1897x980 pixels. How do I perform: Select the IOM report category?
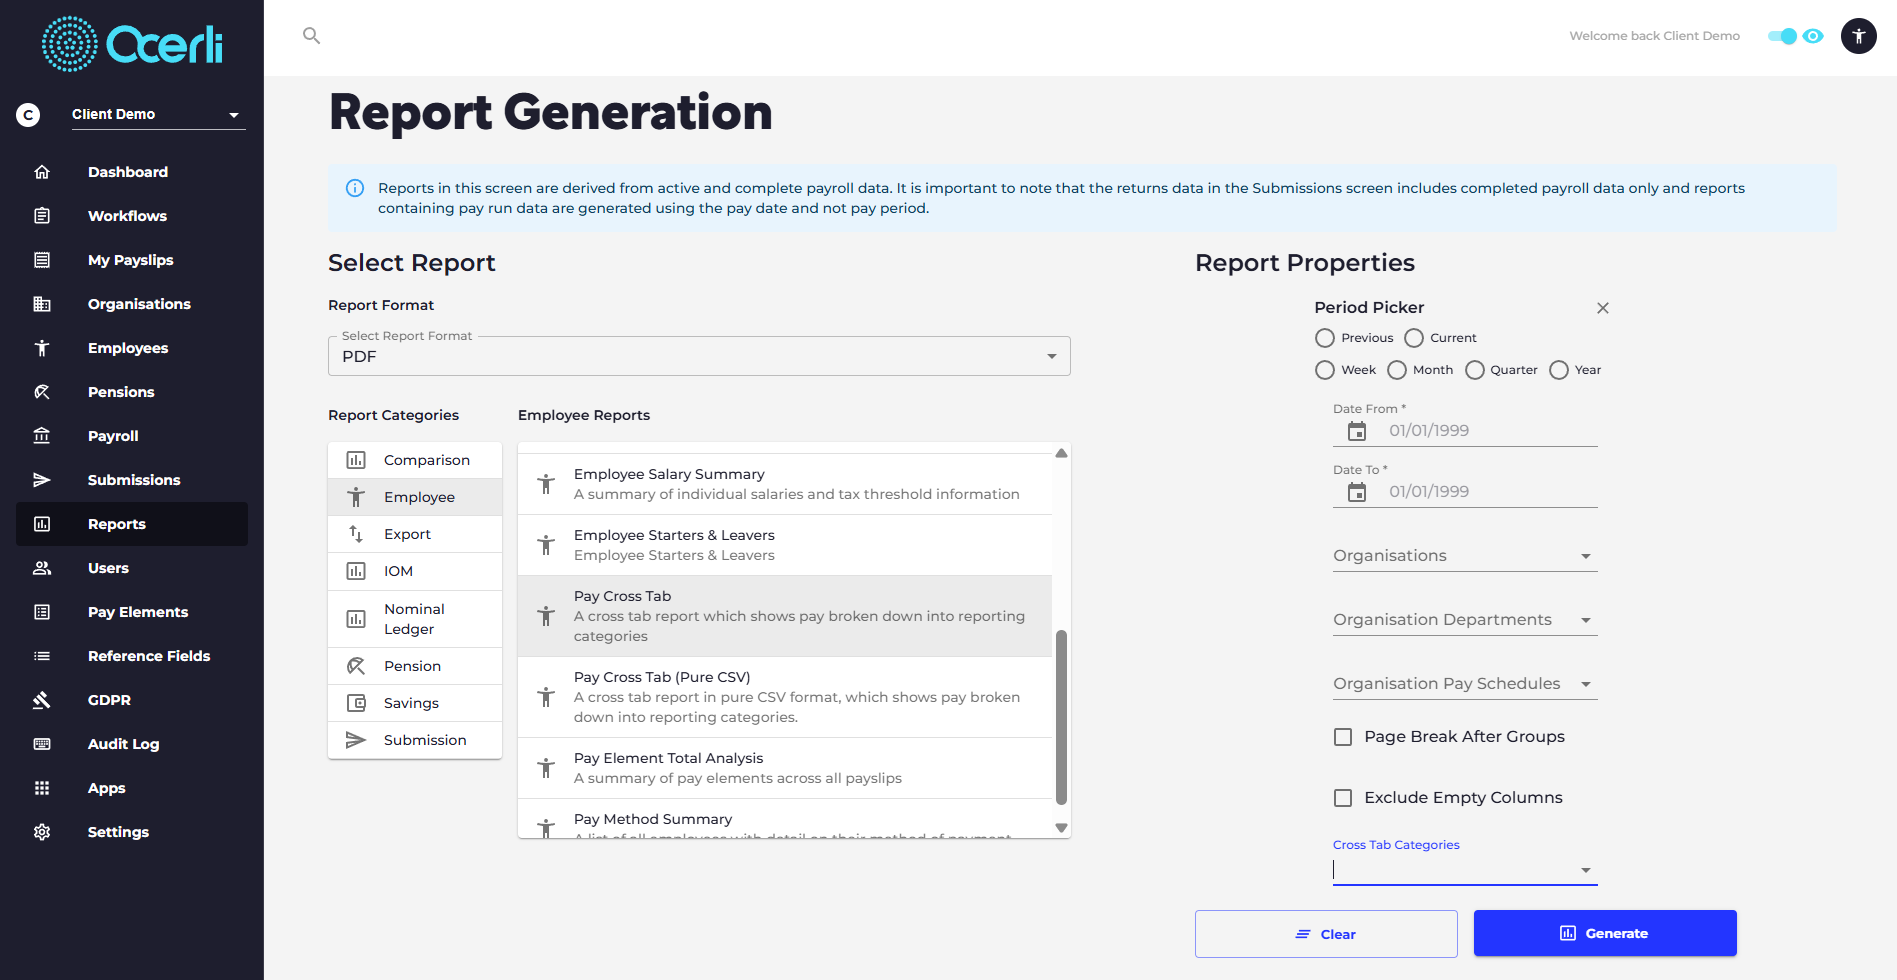coord(415,571)
